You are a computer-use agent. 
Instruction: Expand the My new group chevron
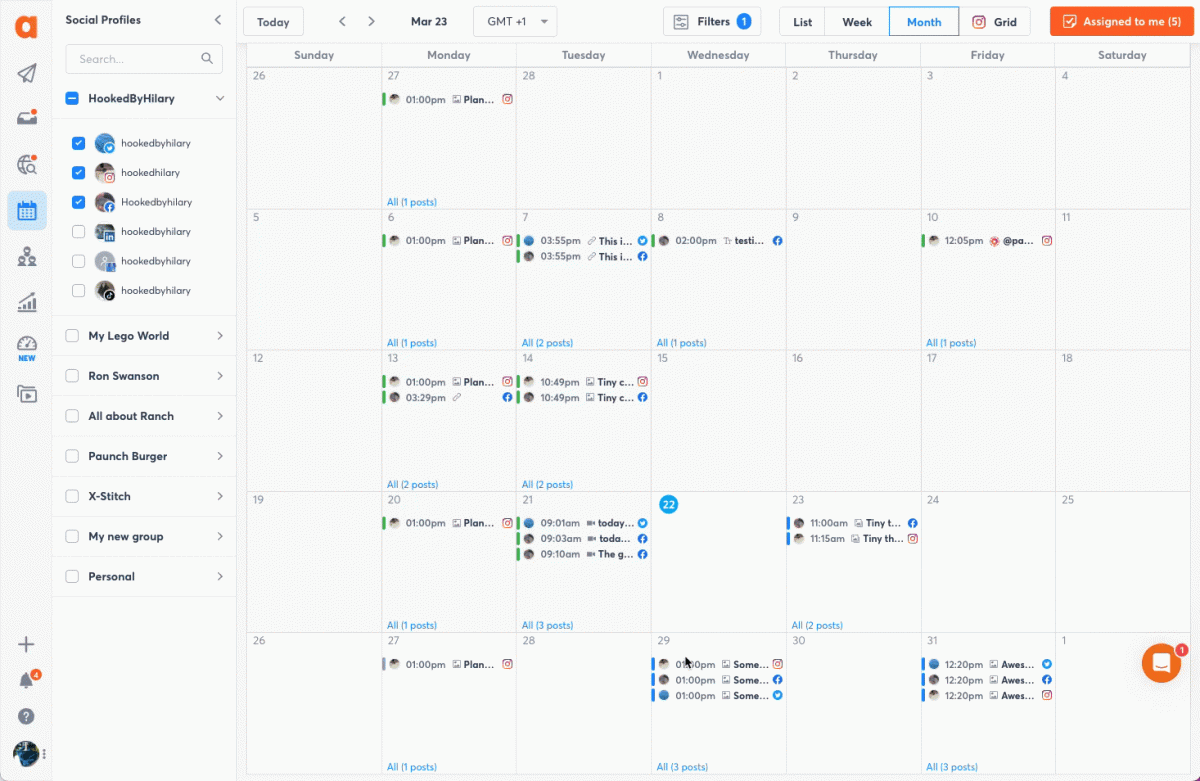(220, 536)
